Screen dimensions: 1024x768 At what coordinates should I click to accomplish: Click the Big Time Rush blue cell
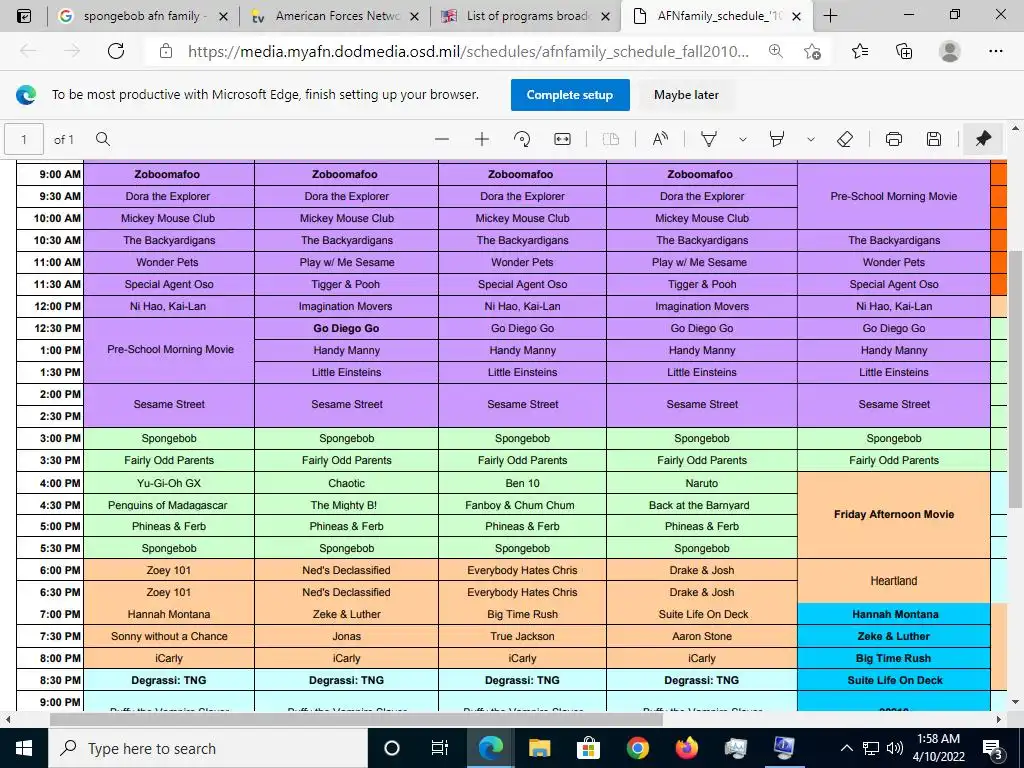point(893,658)
